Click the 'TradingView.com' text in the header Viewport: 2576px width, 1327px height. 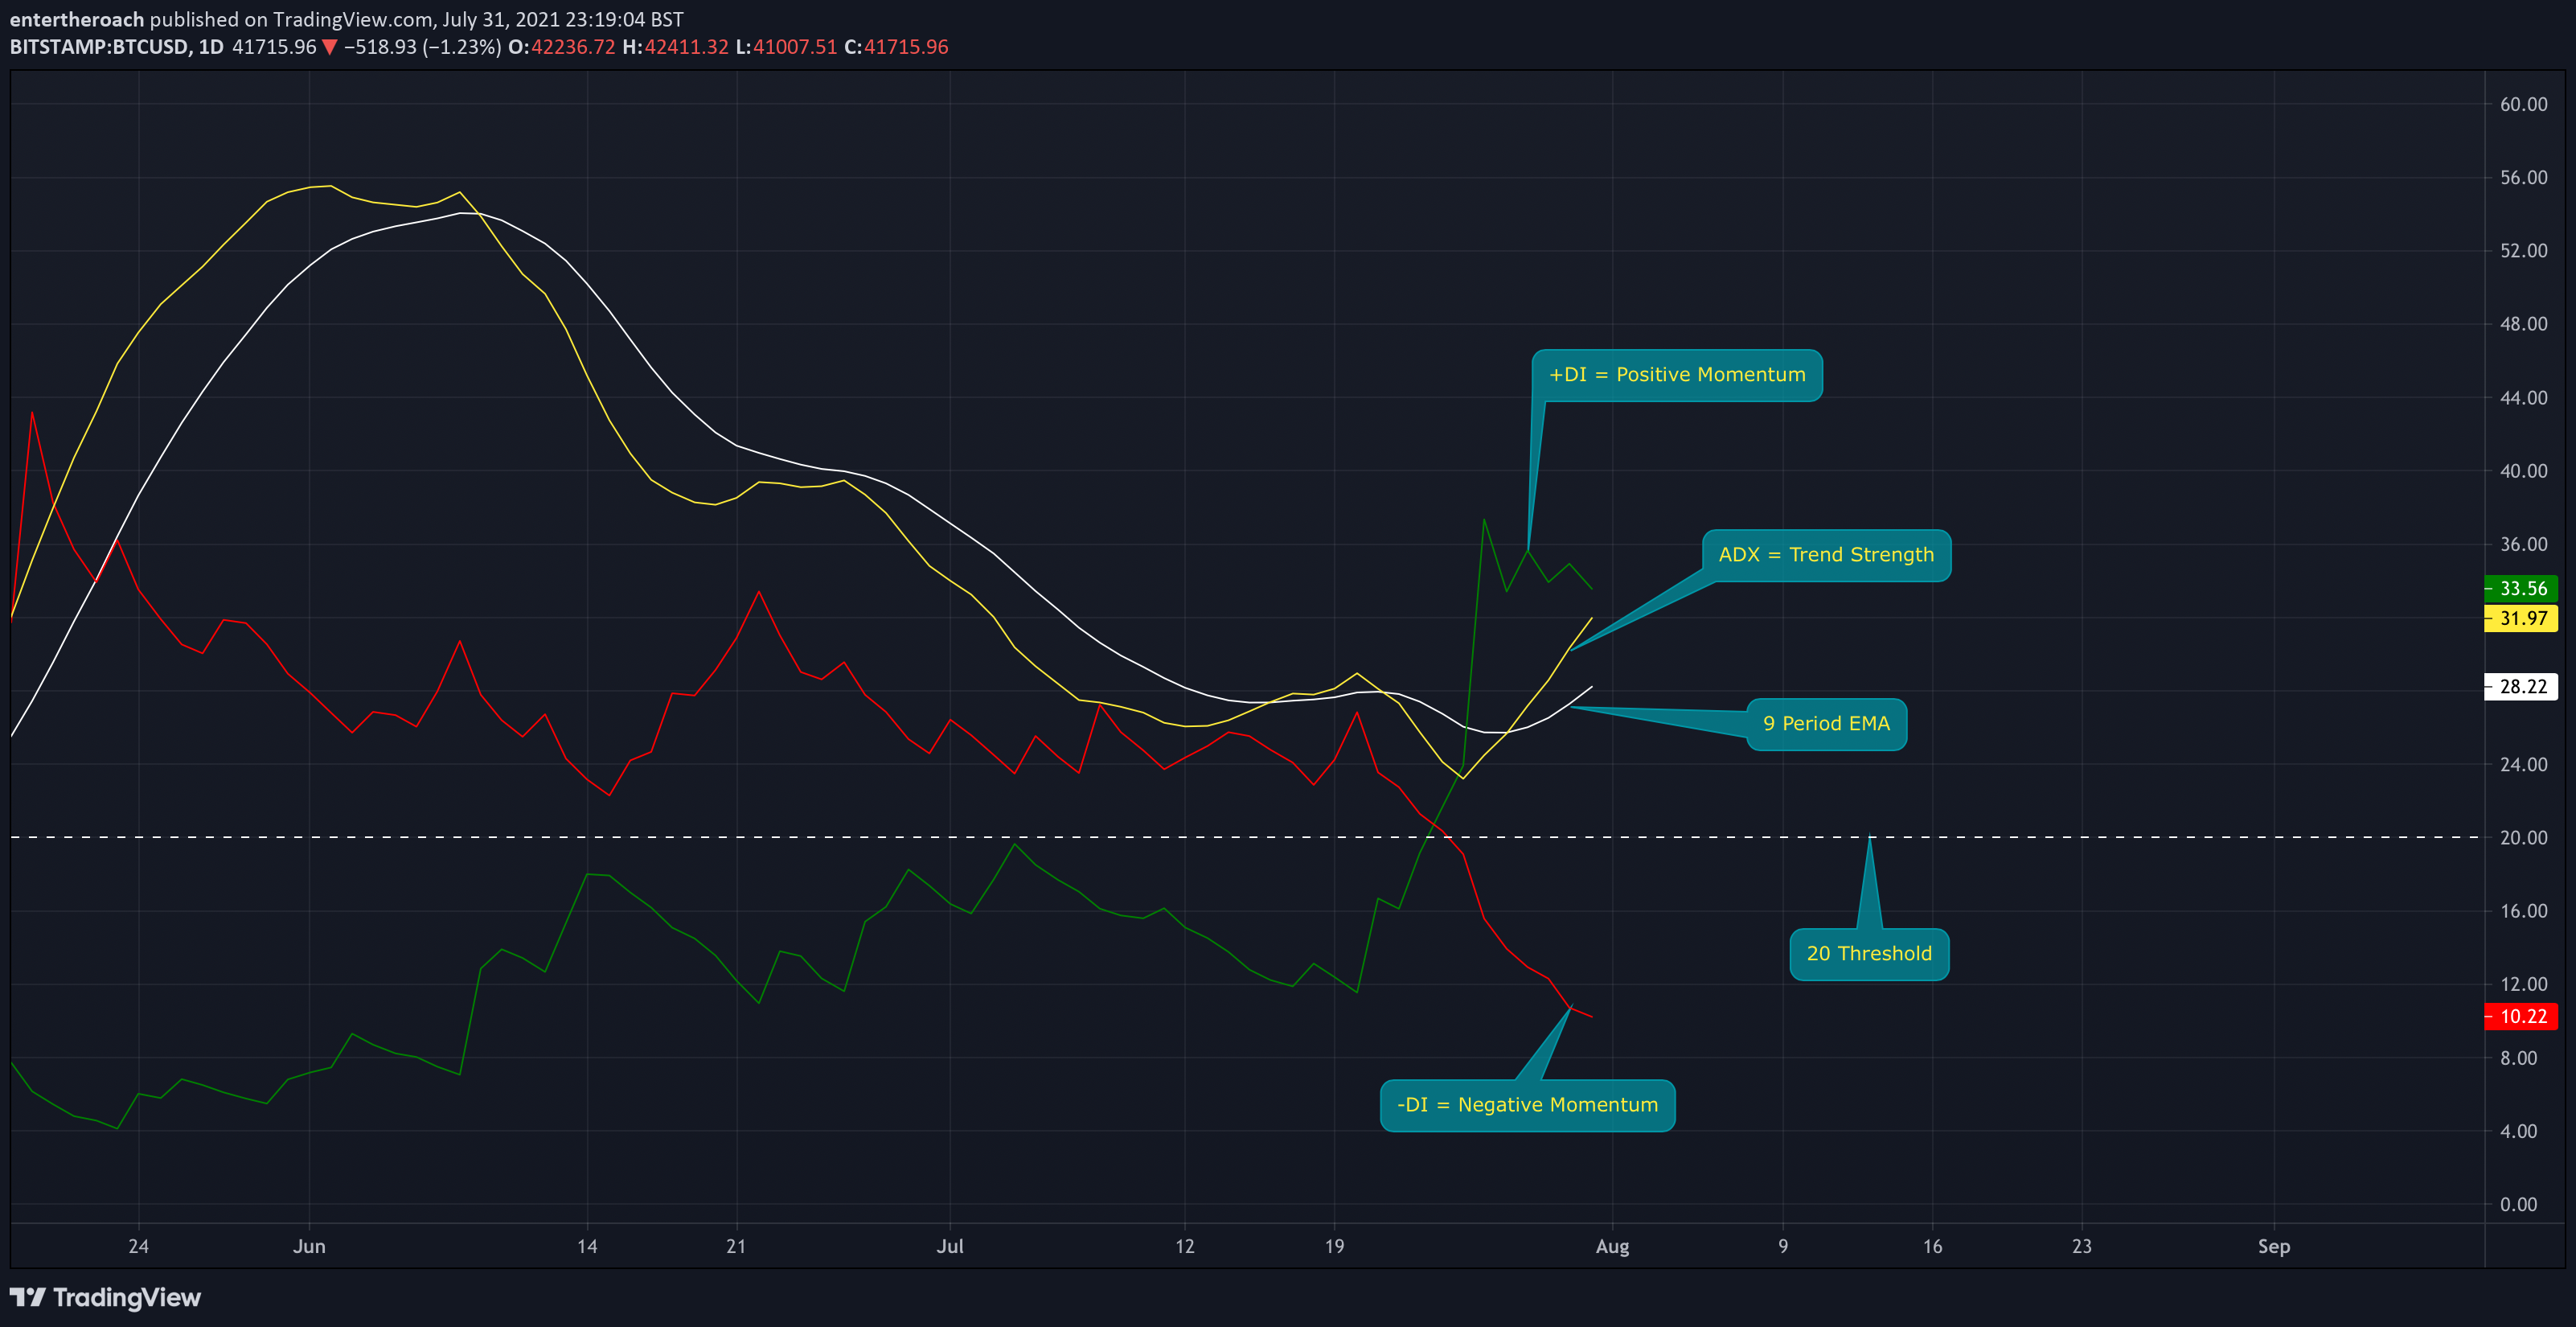click(354, 19)
